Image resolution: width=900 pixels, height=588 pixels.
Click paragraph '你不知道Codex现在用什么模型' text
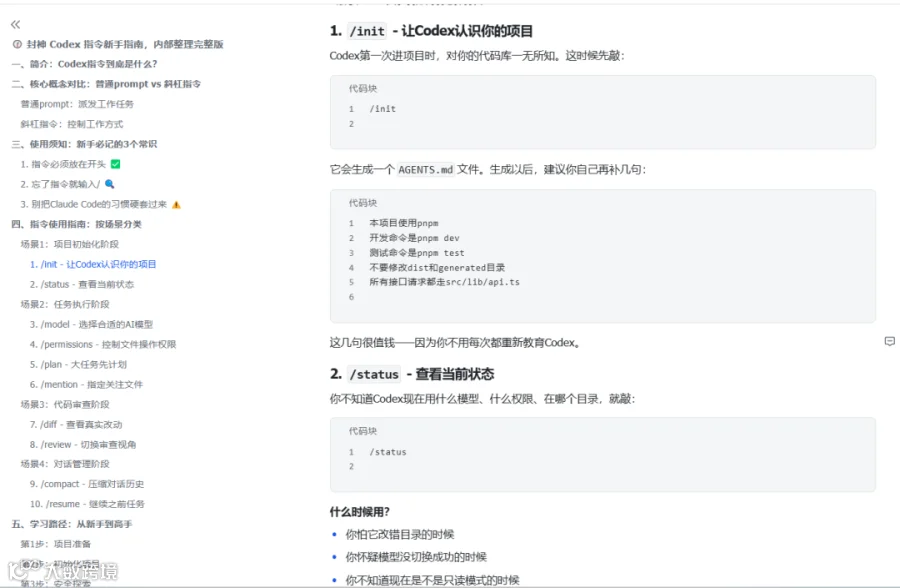click(x=482, y=399)
